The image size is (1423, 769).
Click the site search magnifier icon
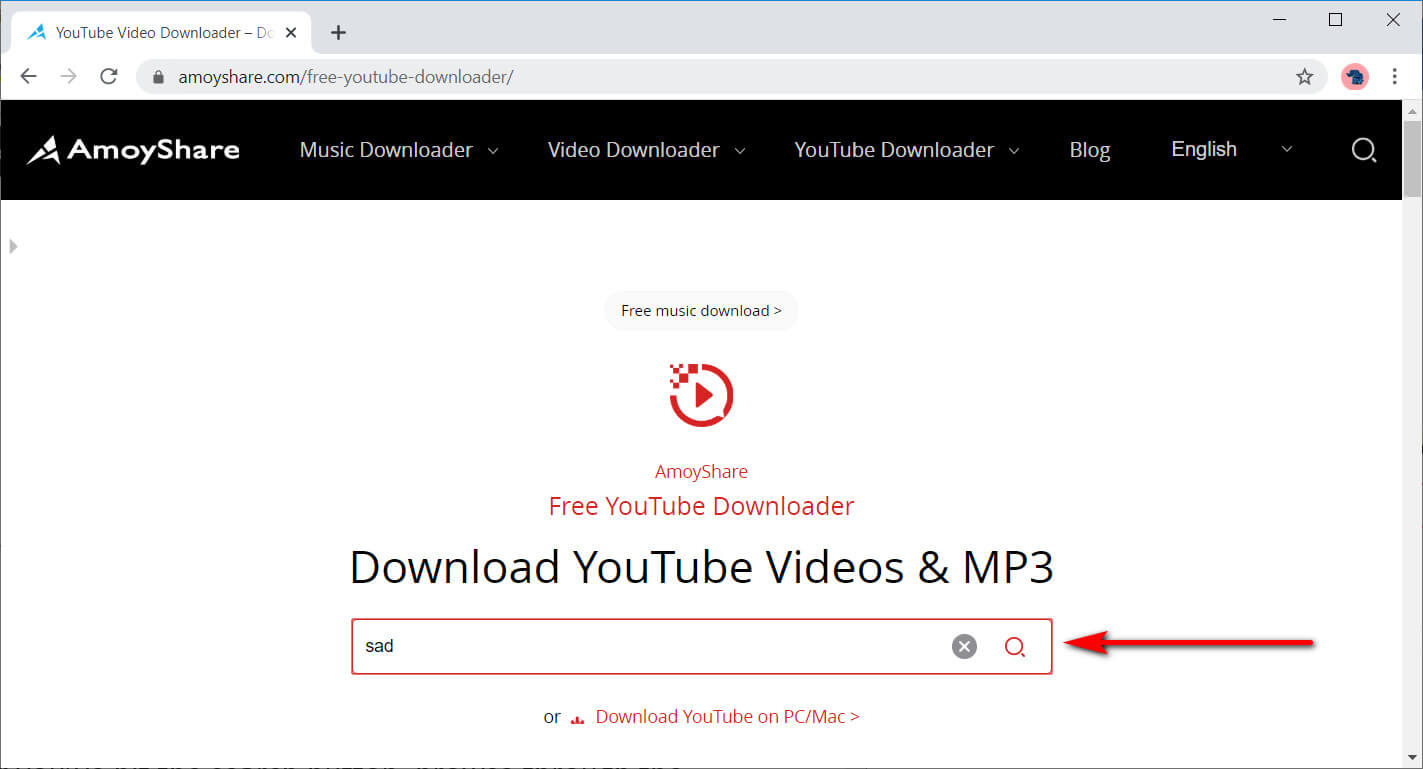point(1364,150)
